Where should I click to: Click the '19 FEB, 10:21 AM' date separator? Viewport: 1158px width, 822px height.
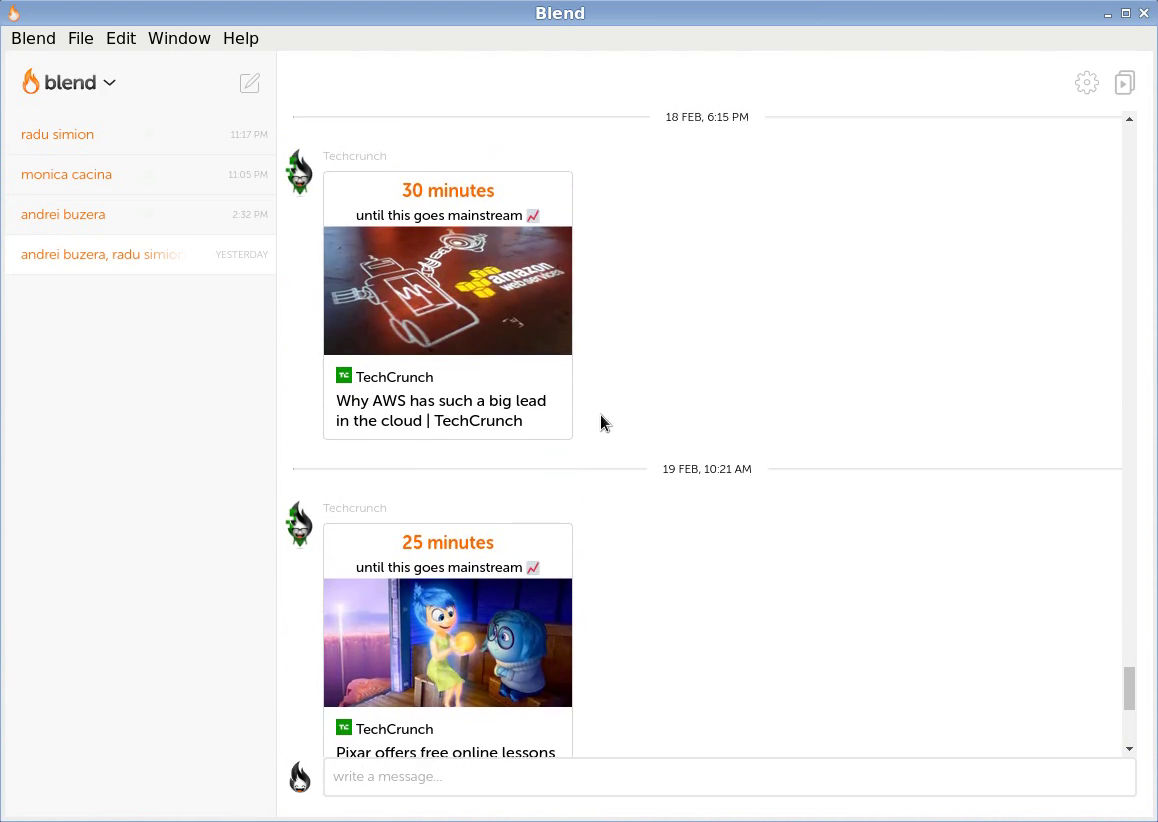pos(707,469)
